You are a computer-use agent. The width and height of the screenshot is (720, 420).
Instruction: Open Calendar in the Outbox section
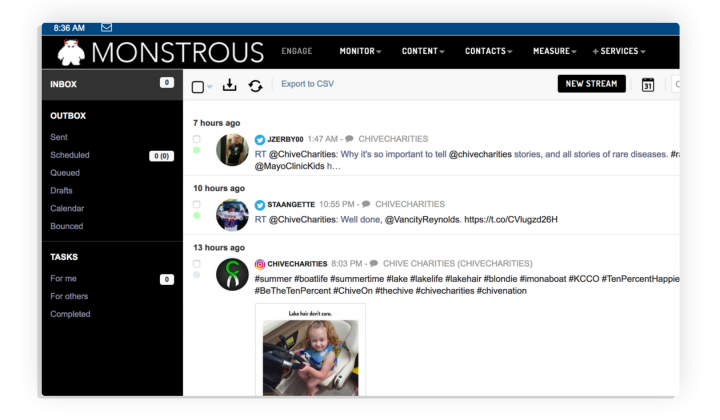point(67,208)
